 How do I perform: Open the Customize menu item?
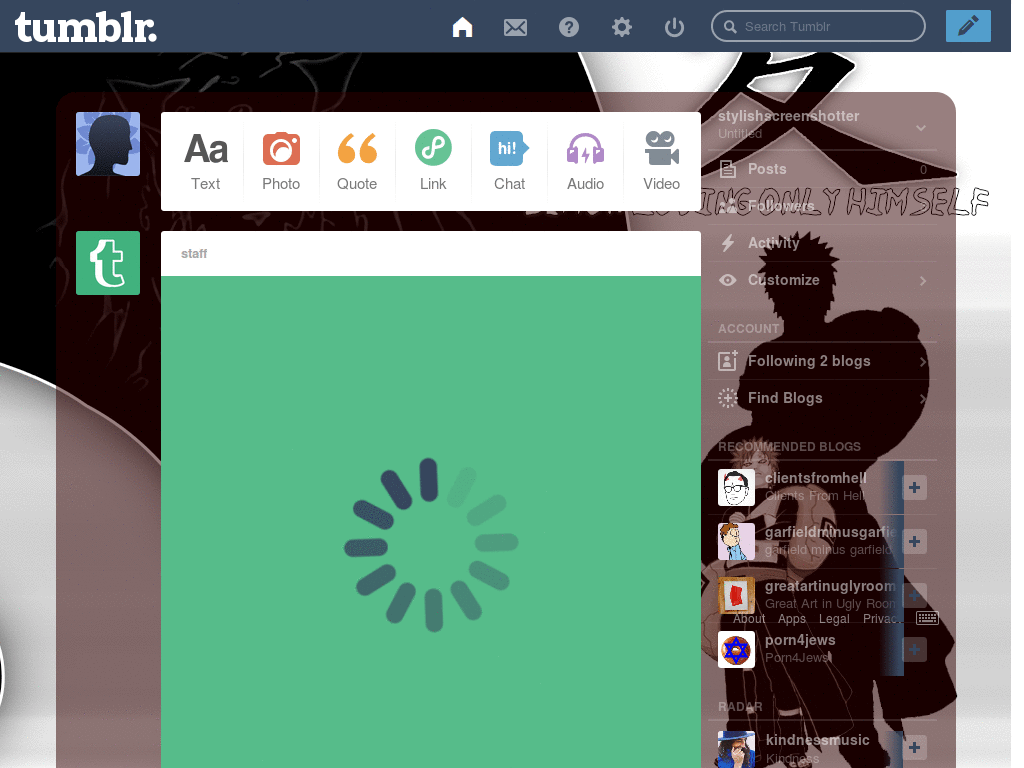coord(823,280)
